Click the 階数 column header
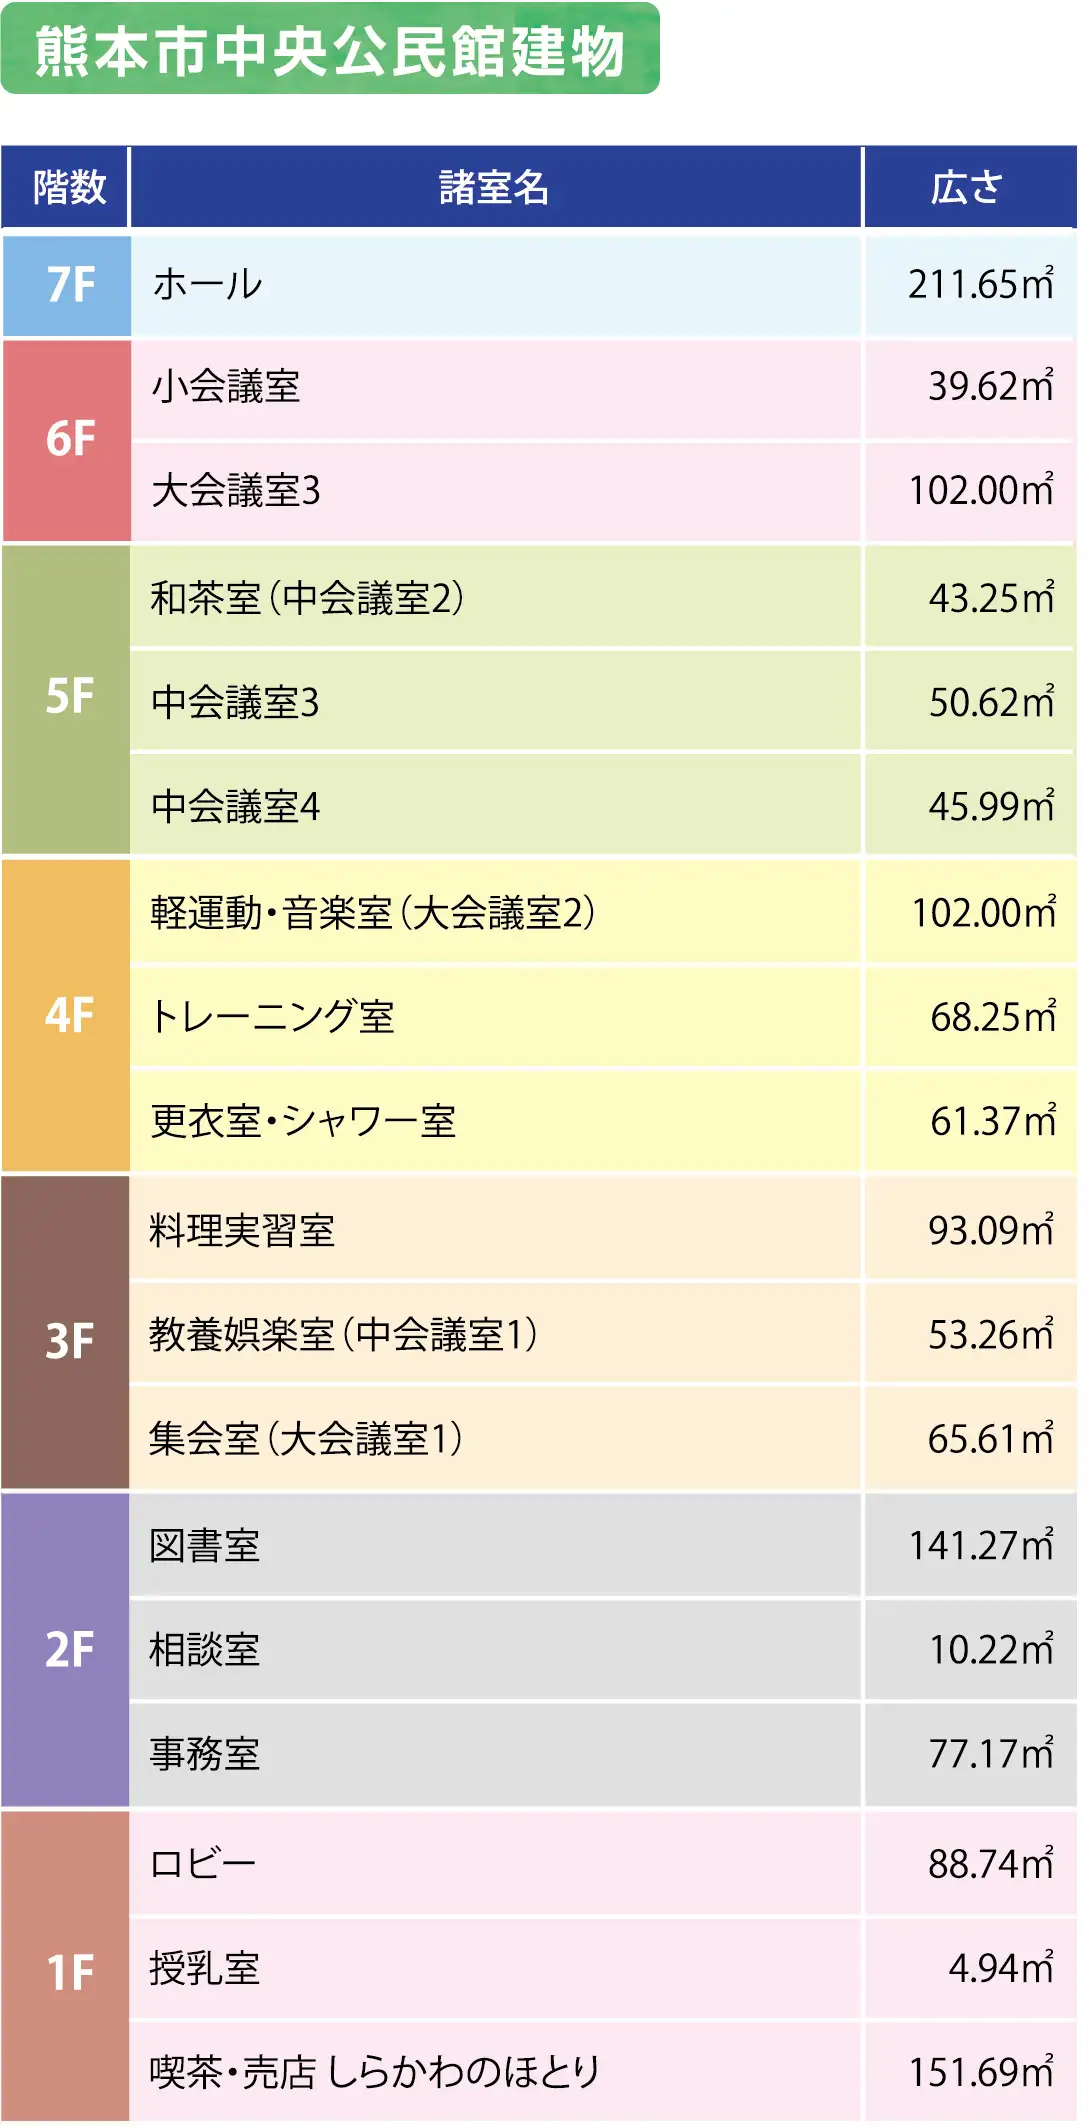The height and width of the screenshot is (2127, 1088). click(x=68, y=187)
